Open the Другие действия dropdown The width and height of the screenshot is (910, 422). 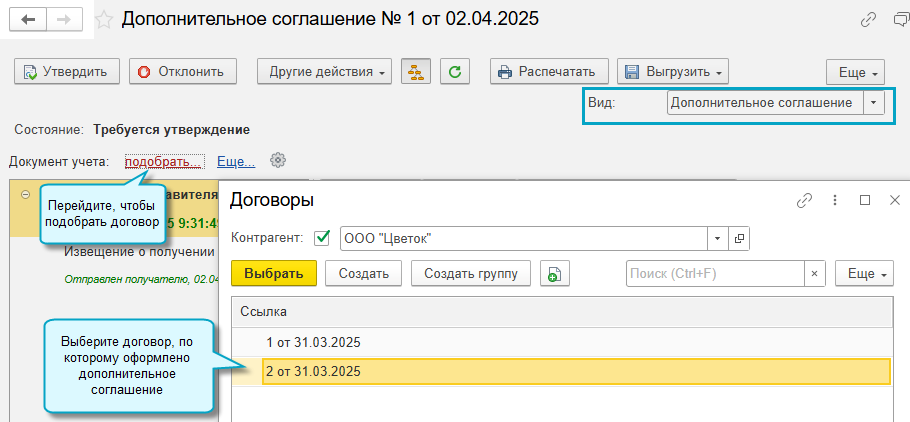[324, 71]
